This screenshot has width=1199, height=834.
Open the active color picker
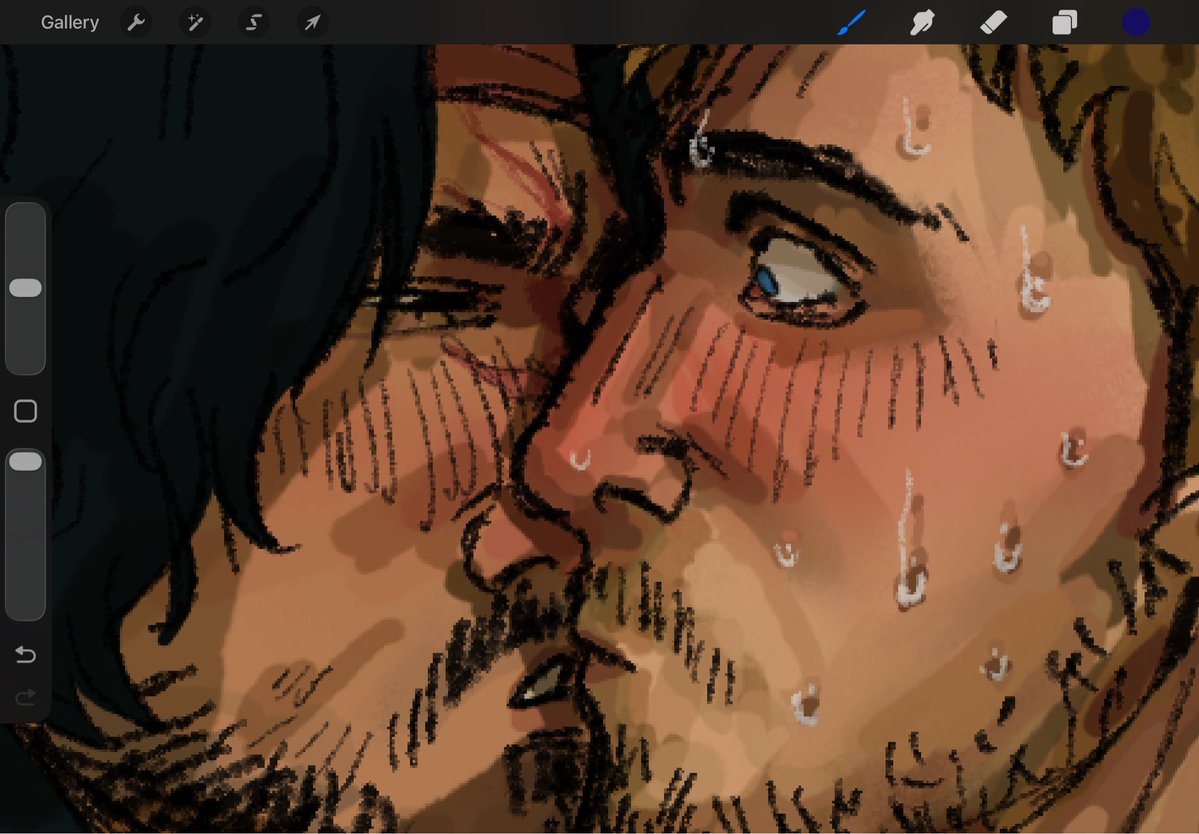point(1136,22)
